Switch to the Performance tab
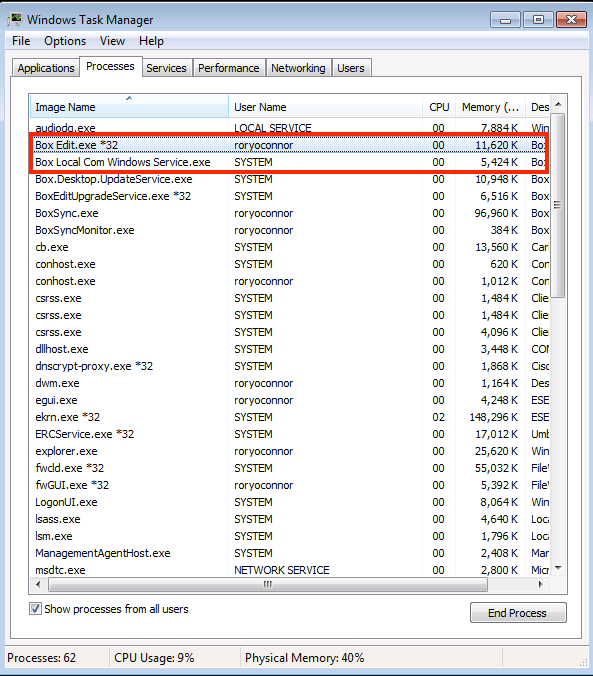The image size is (593, 676). (x=229, y=68)
